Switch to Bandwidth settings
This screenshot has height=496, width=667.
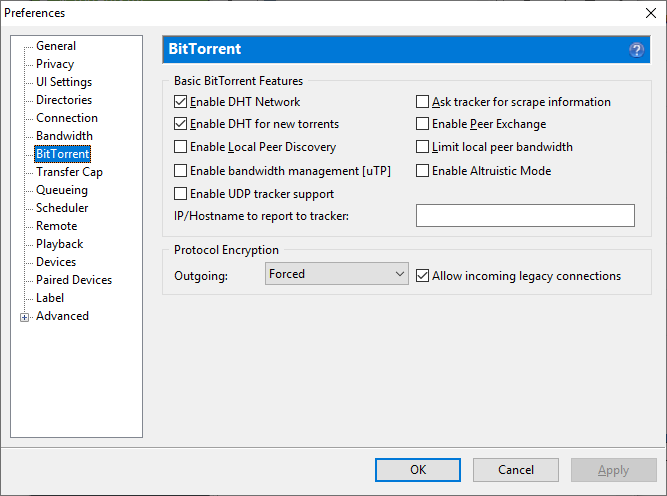pyautogui.click(x=64, y=136)
